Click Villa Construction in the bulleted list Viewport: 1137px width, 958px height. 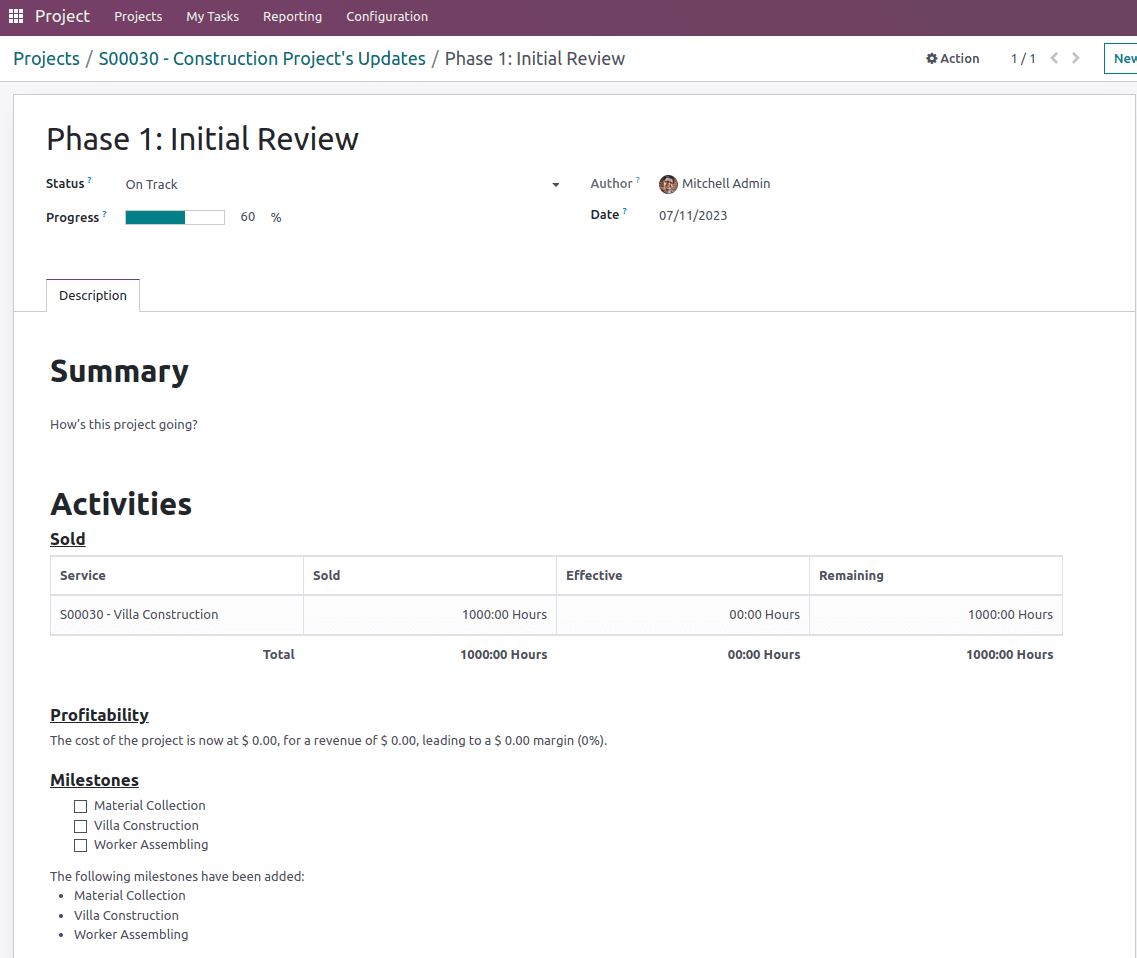[126, 915]
